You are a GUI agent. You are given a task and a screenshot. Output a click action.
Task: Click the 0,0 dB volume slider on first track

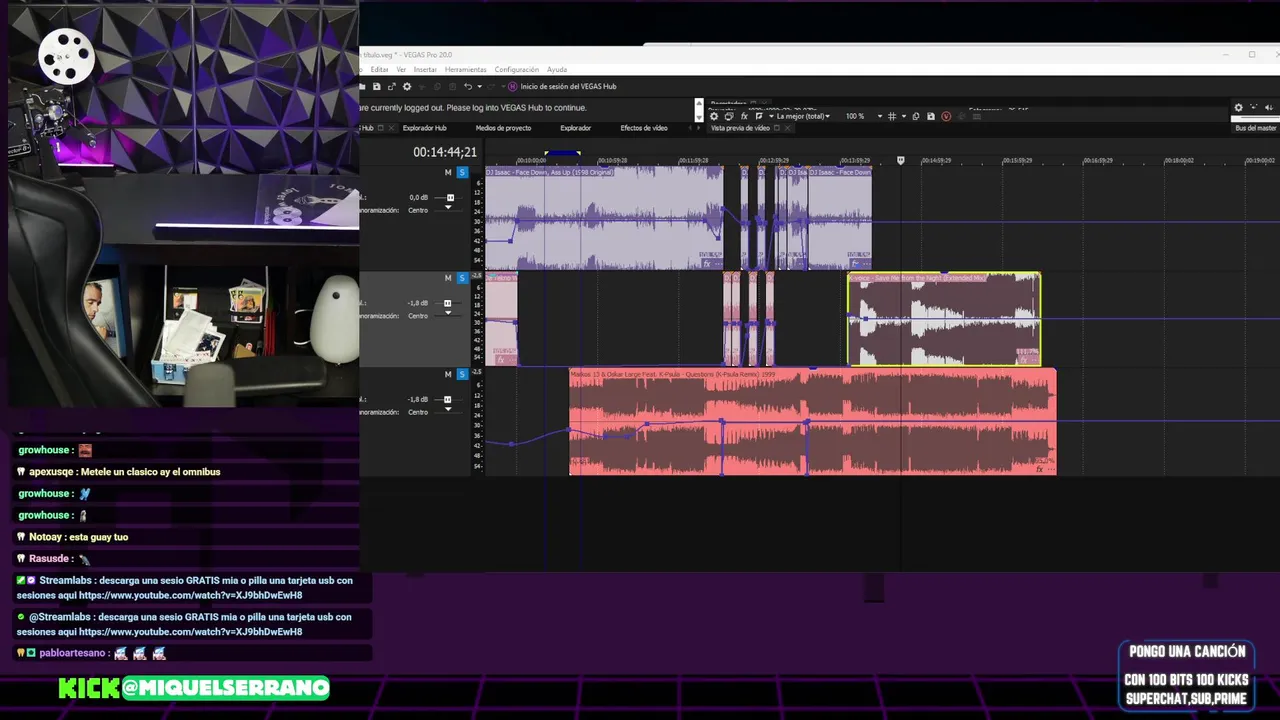tap(450, 198)
